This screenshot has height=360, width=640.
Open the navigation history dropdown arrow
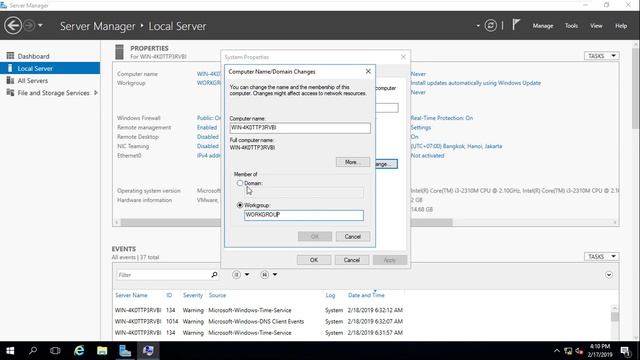coord(40,26)
